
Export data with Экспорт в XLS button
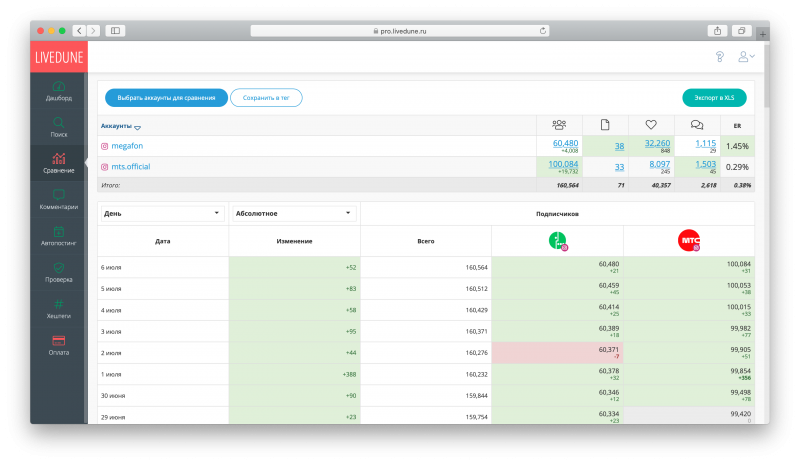click(714, 97)
